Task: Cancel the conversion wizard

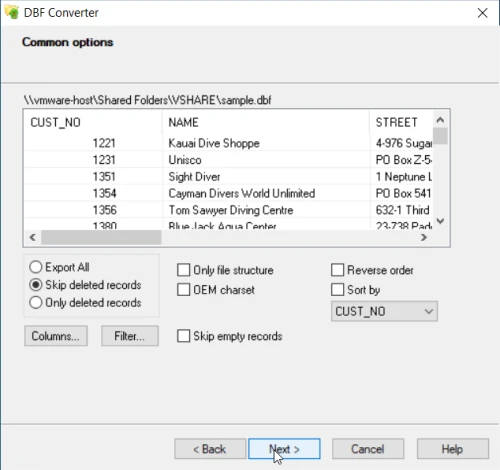Action: pos(368,449)
